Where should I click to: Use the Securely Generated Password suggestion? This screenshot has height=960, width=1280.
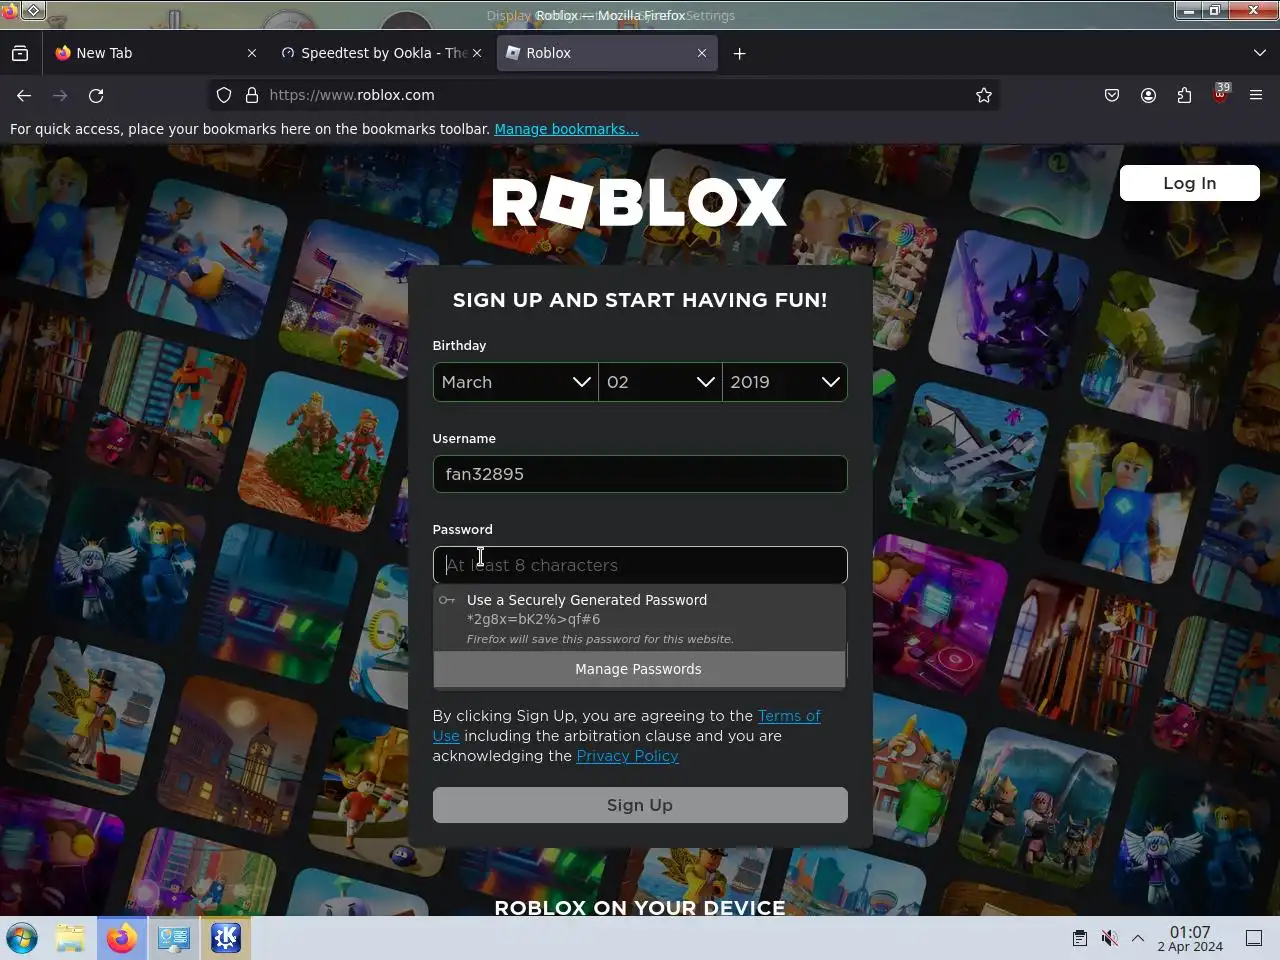639,619
